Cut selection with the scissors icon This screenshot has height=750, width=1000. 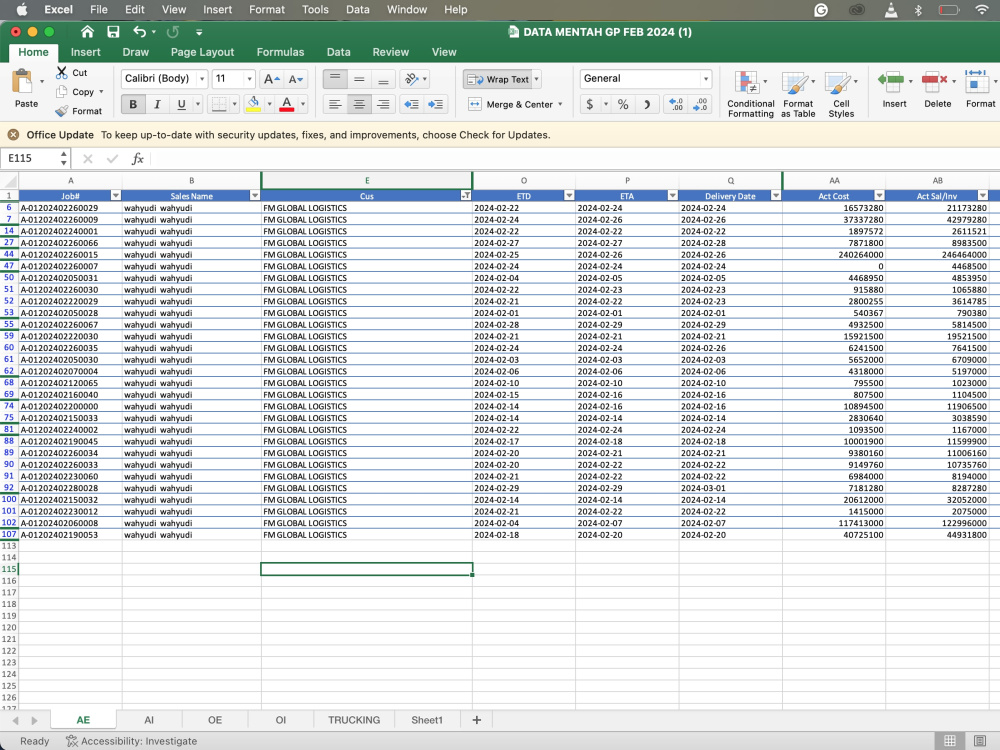(x=62, y=72)
